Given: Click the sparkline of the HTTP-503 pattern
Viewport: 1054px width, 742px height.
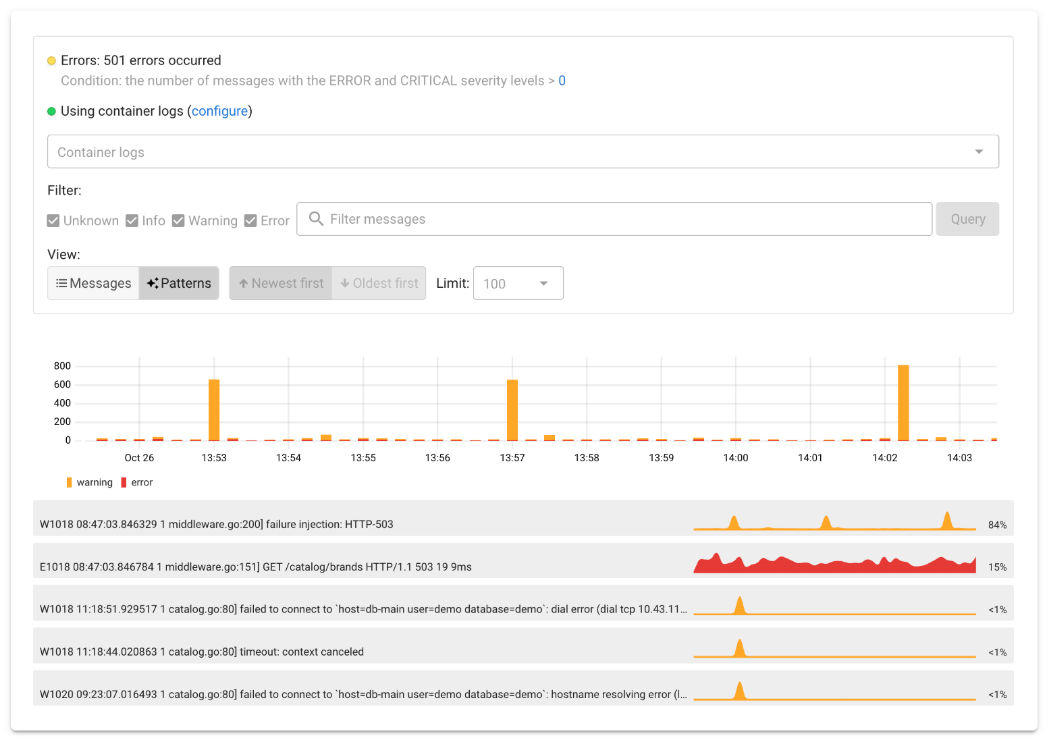Looking at the screenshot, I should (x=834, y=521).
